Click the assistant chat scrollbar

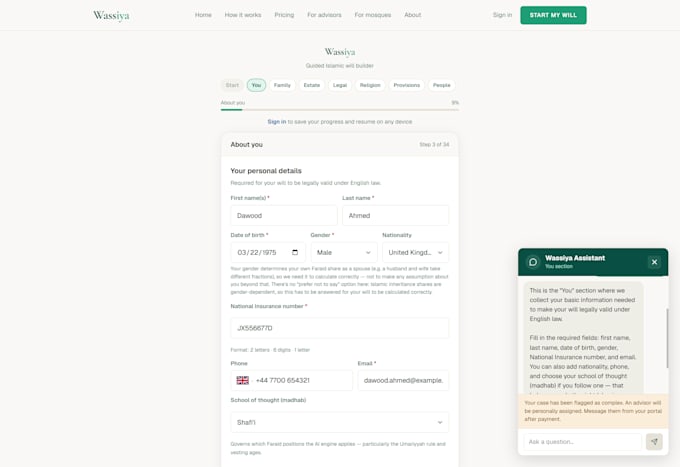[x=667, y=338]
